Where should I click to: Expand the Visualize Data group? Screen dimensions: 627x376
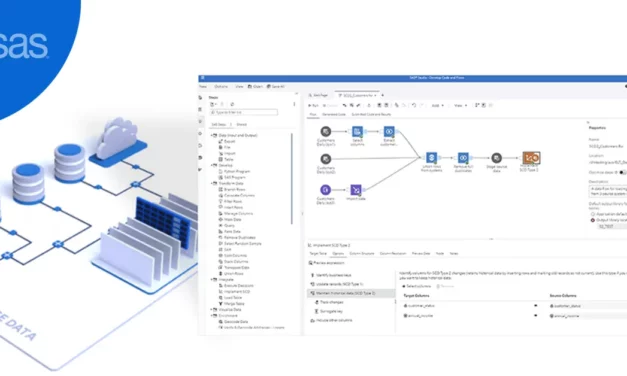212,310
